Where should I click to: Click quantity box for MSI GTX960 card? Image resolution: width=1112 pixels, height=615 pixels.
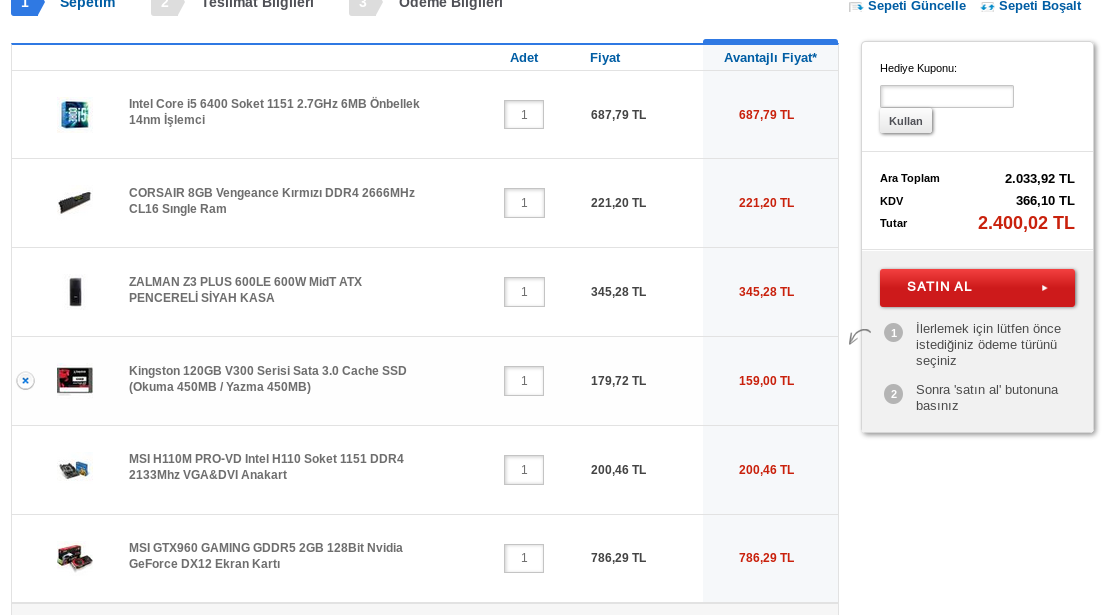[x=524, y=558]
